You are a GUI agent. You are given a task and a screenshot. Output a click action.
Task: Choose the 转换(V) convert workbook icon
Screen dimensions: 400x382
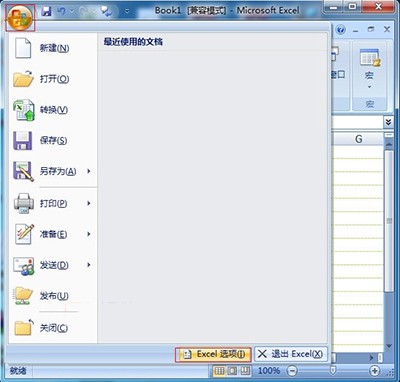click(23, 110)
